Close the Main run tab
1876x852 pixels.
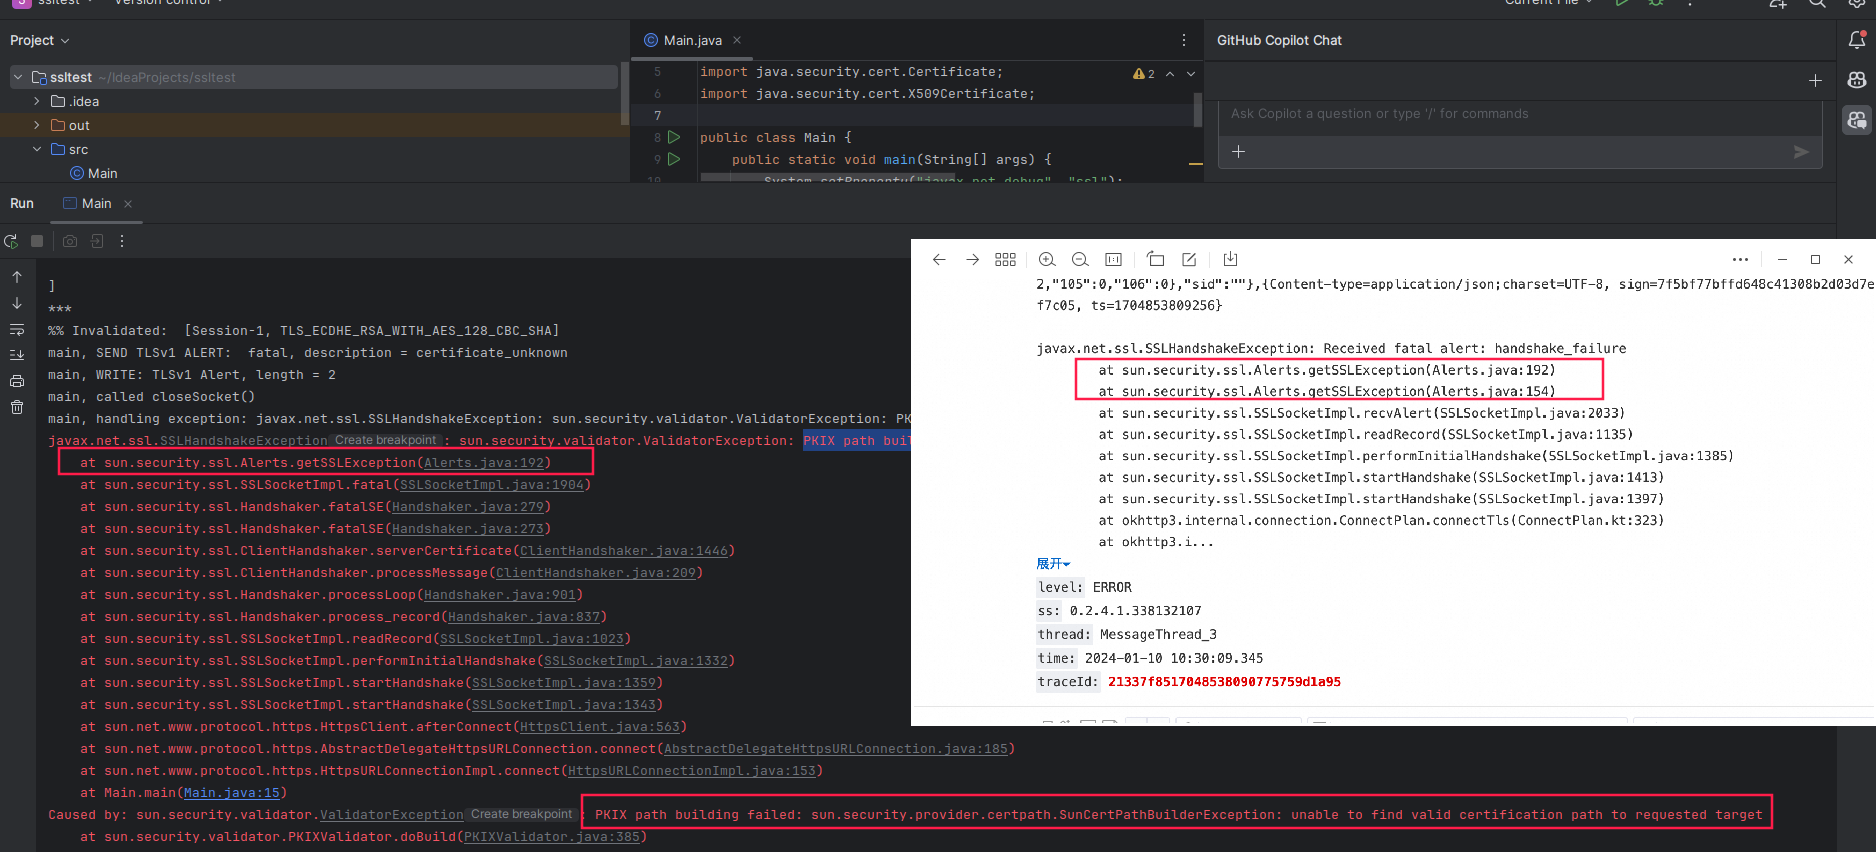[x=128, y=204]
